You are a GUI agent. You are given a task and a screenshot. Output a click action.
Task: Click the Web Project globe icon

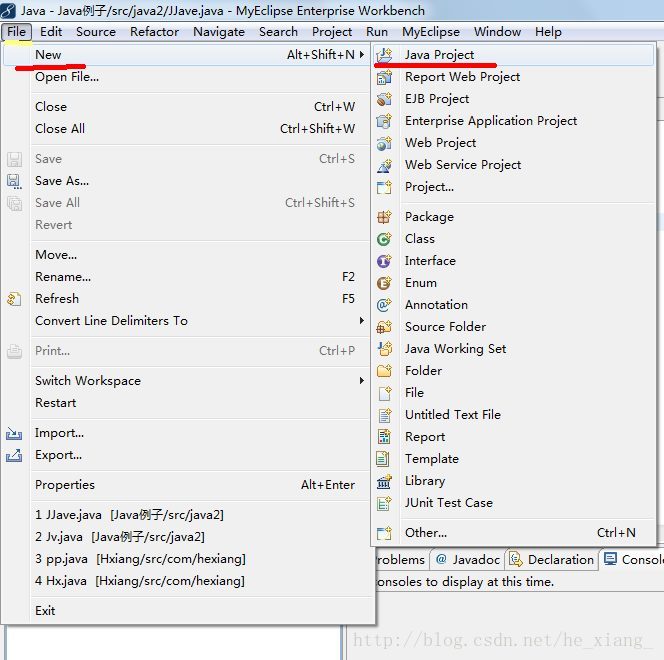pyautogui.click(x=384, y=143)
